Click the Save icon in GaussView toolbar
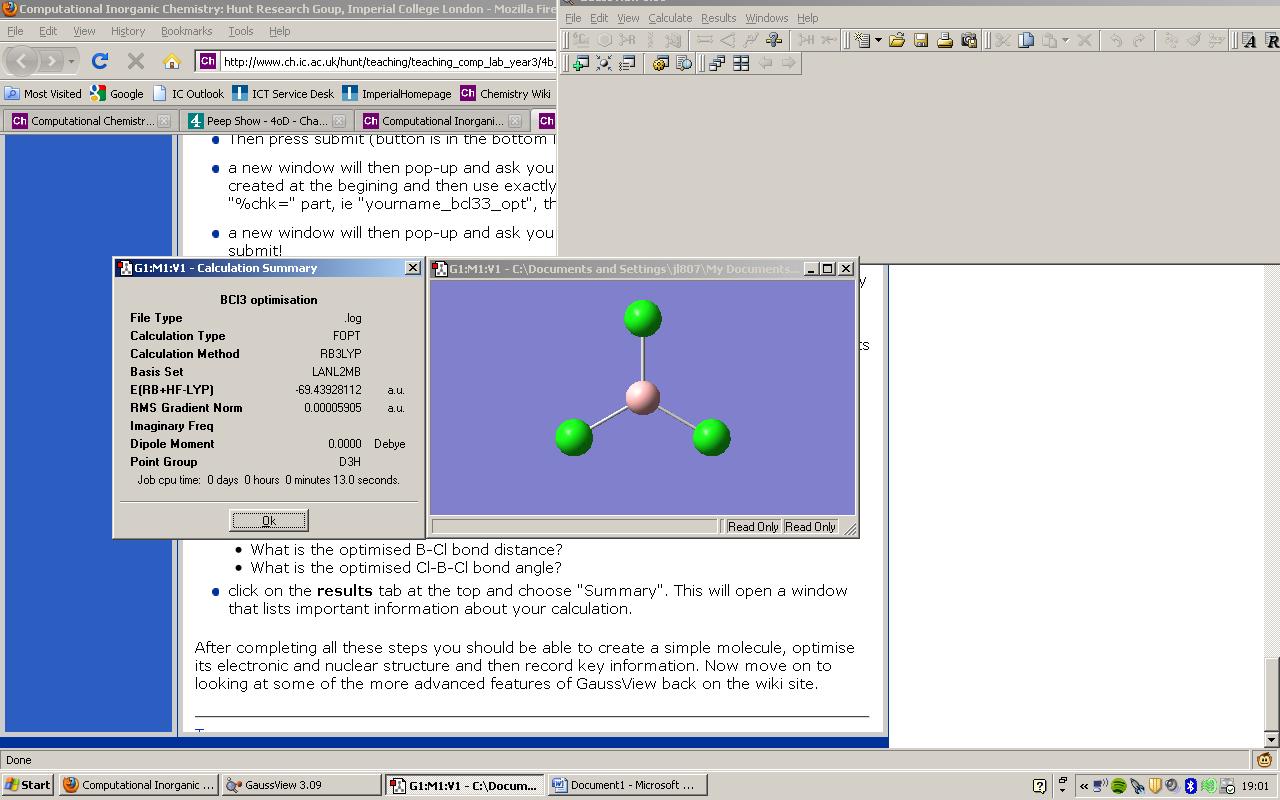 tap(921, 41)
